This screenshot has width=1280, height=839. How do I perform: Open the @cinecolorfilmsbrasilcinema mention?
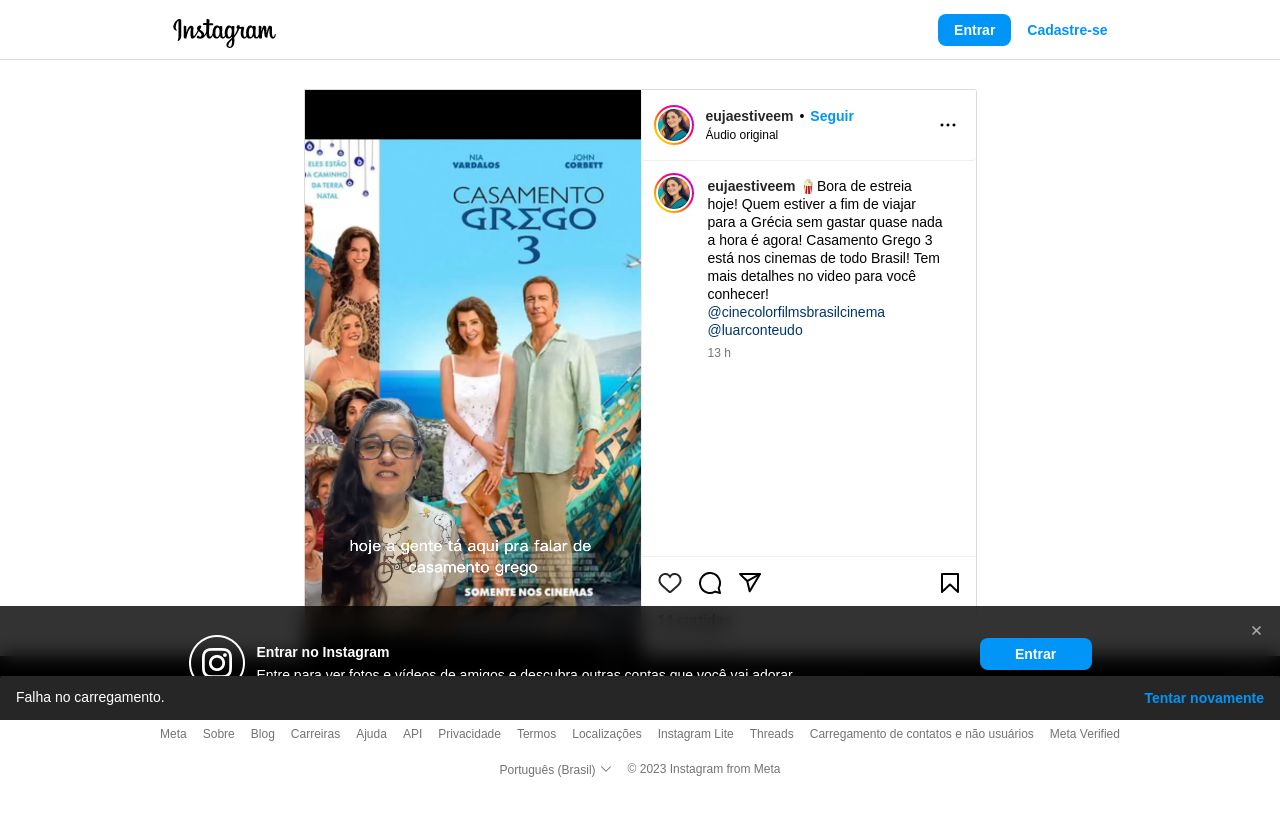[x=796, y=312]
